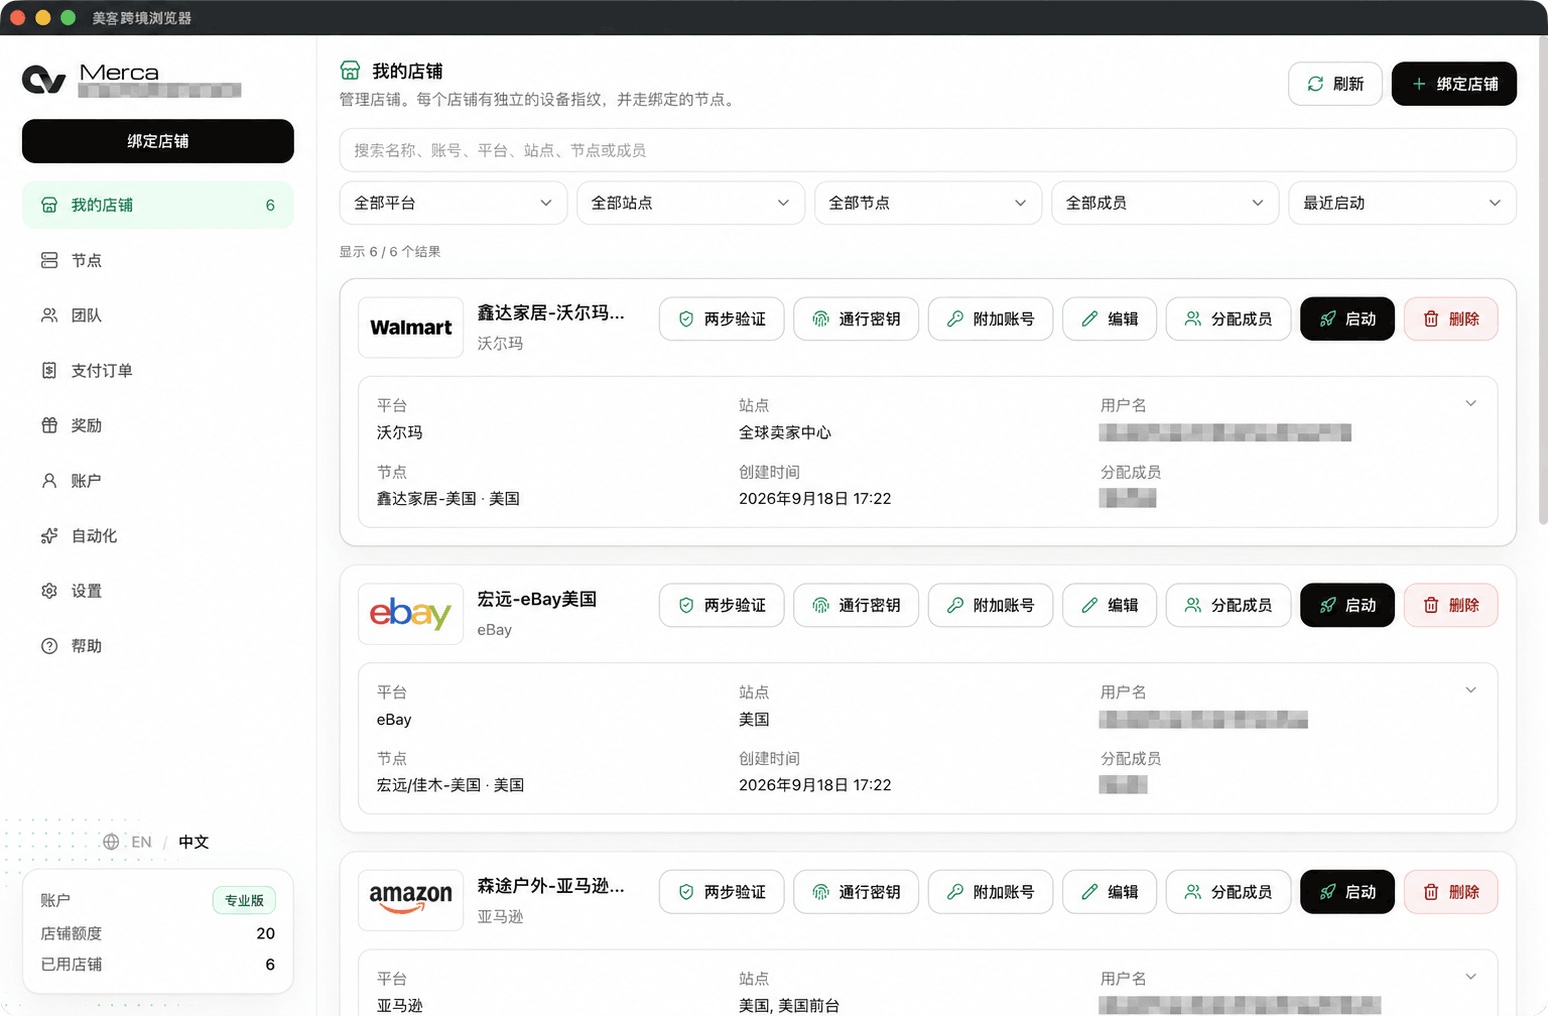Click the 刷新 refresh button
Screen dimensions: 1548x1016
pyautogui.click(x=1335, y=84)
